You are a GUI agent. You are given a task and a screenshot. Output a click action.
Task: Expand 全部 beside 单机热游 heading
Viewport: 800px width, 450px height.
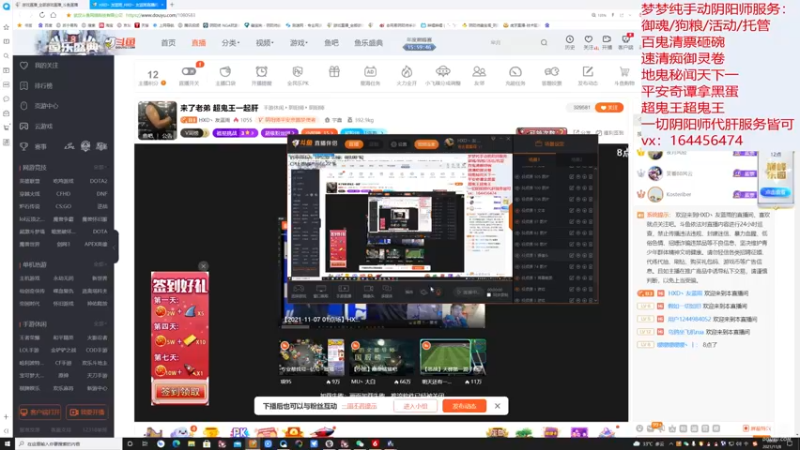click(x=100, y=265)
